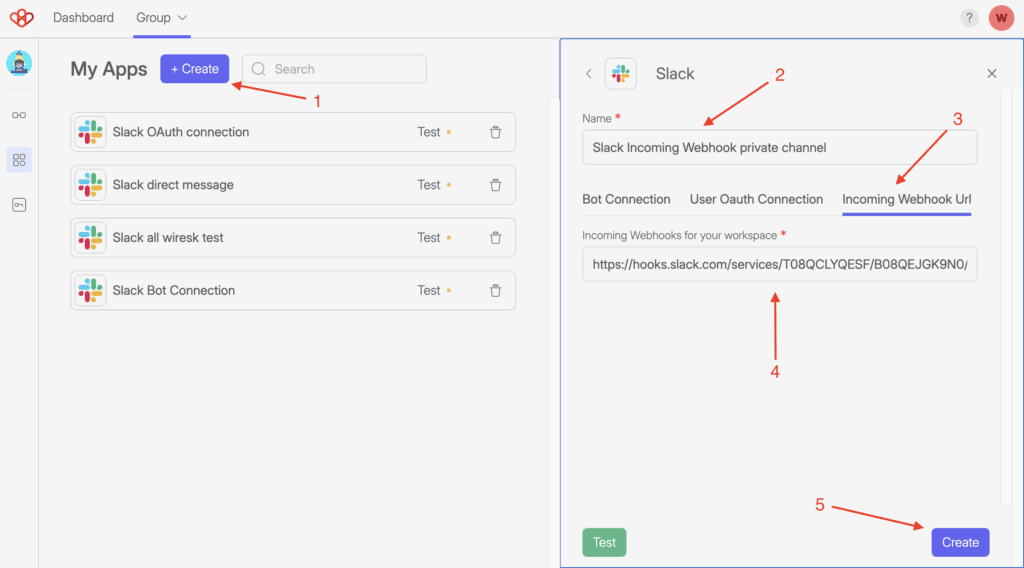Click Test label on Slack direct message

click(429, 185)
